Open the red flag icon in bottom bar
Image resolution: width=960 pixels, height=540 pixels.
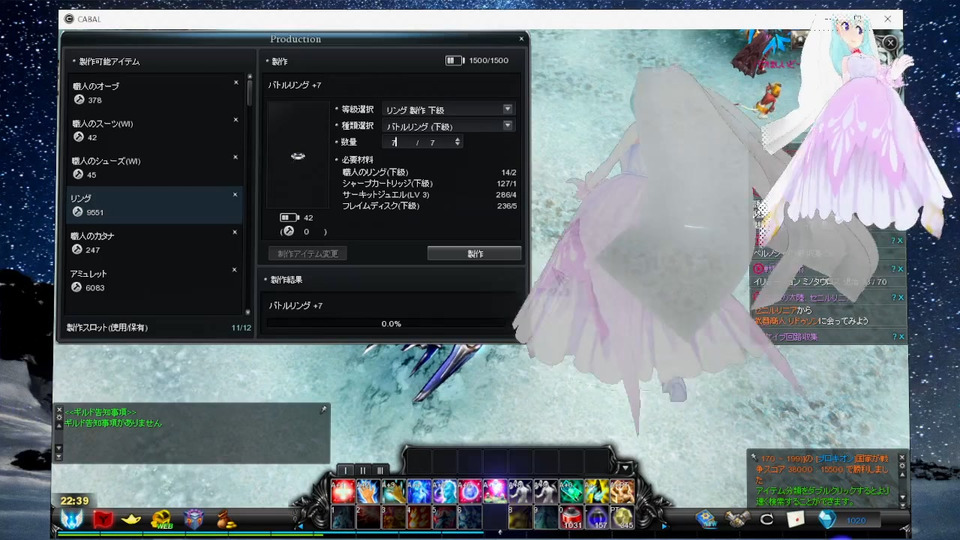click(103, 520)
